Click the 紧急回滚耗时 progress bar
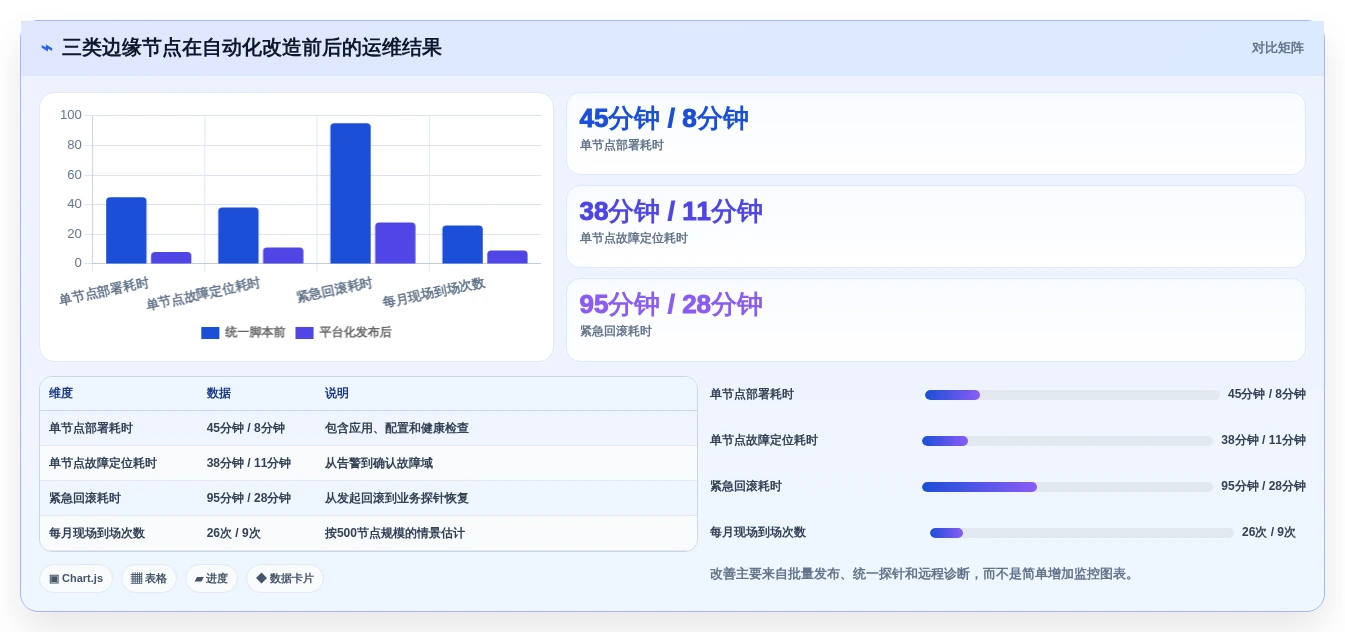1345x632 pixels. tap(1067, 487)
